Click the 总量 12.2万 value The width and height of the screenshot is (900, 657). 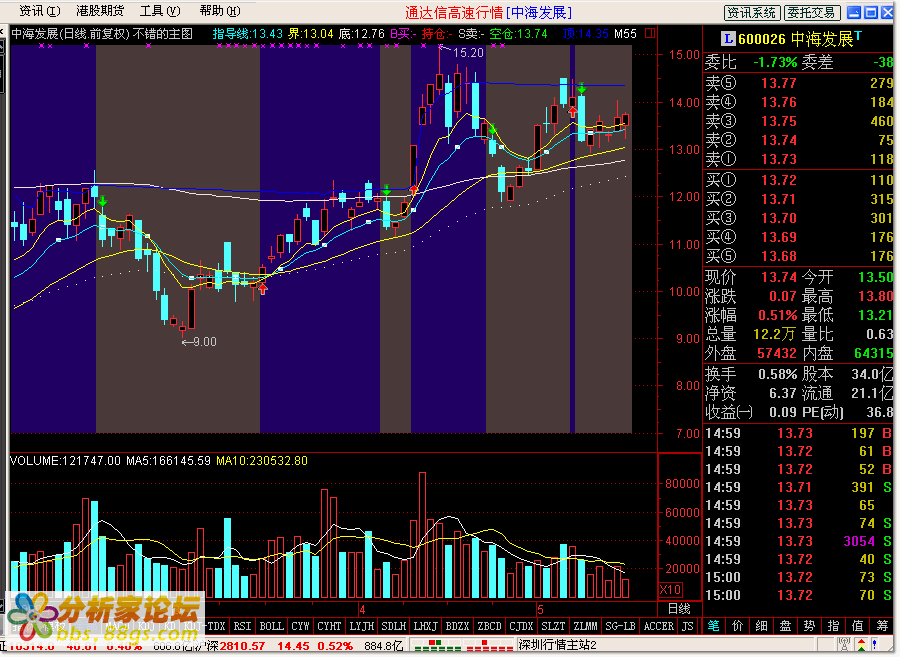(774, 334)
